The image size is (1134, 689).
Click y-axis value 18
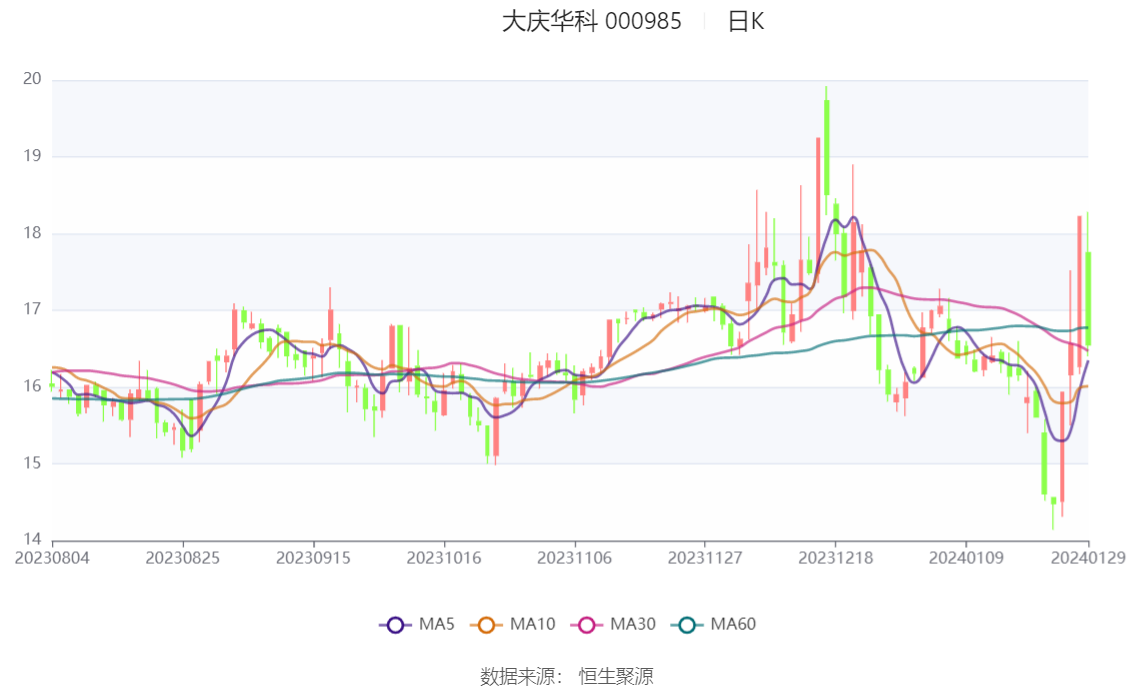33,233
